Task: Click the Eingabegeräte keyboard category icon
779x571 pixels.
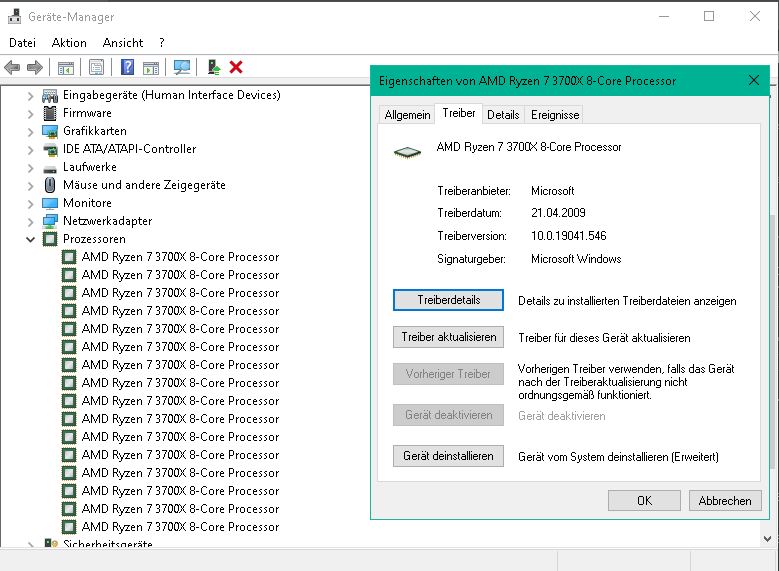Action: pyautogui.click(x=50, y=95)
